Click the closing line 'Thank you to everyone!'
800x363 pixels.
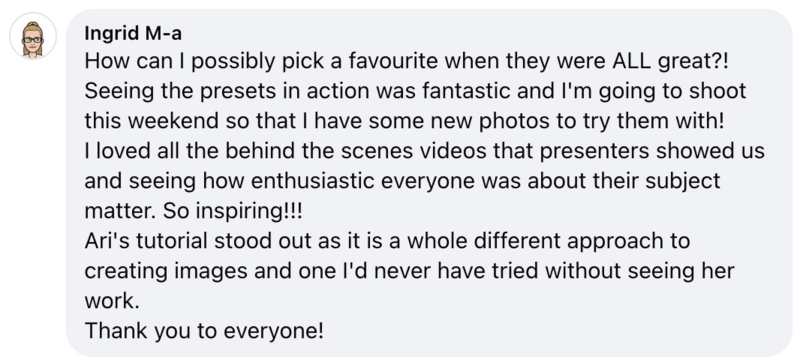coord(204,331)
